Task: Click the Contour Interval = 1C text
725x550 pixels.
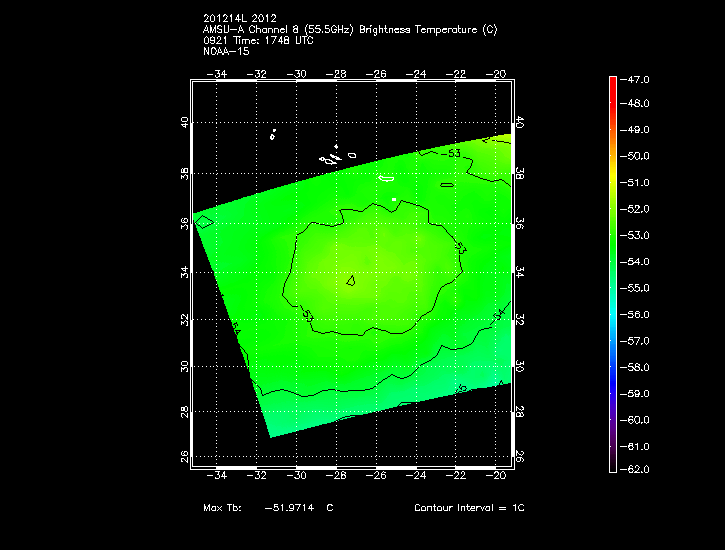Action: [469, 508]
